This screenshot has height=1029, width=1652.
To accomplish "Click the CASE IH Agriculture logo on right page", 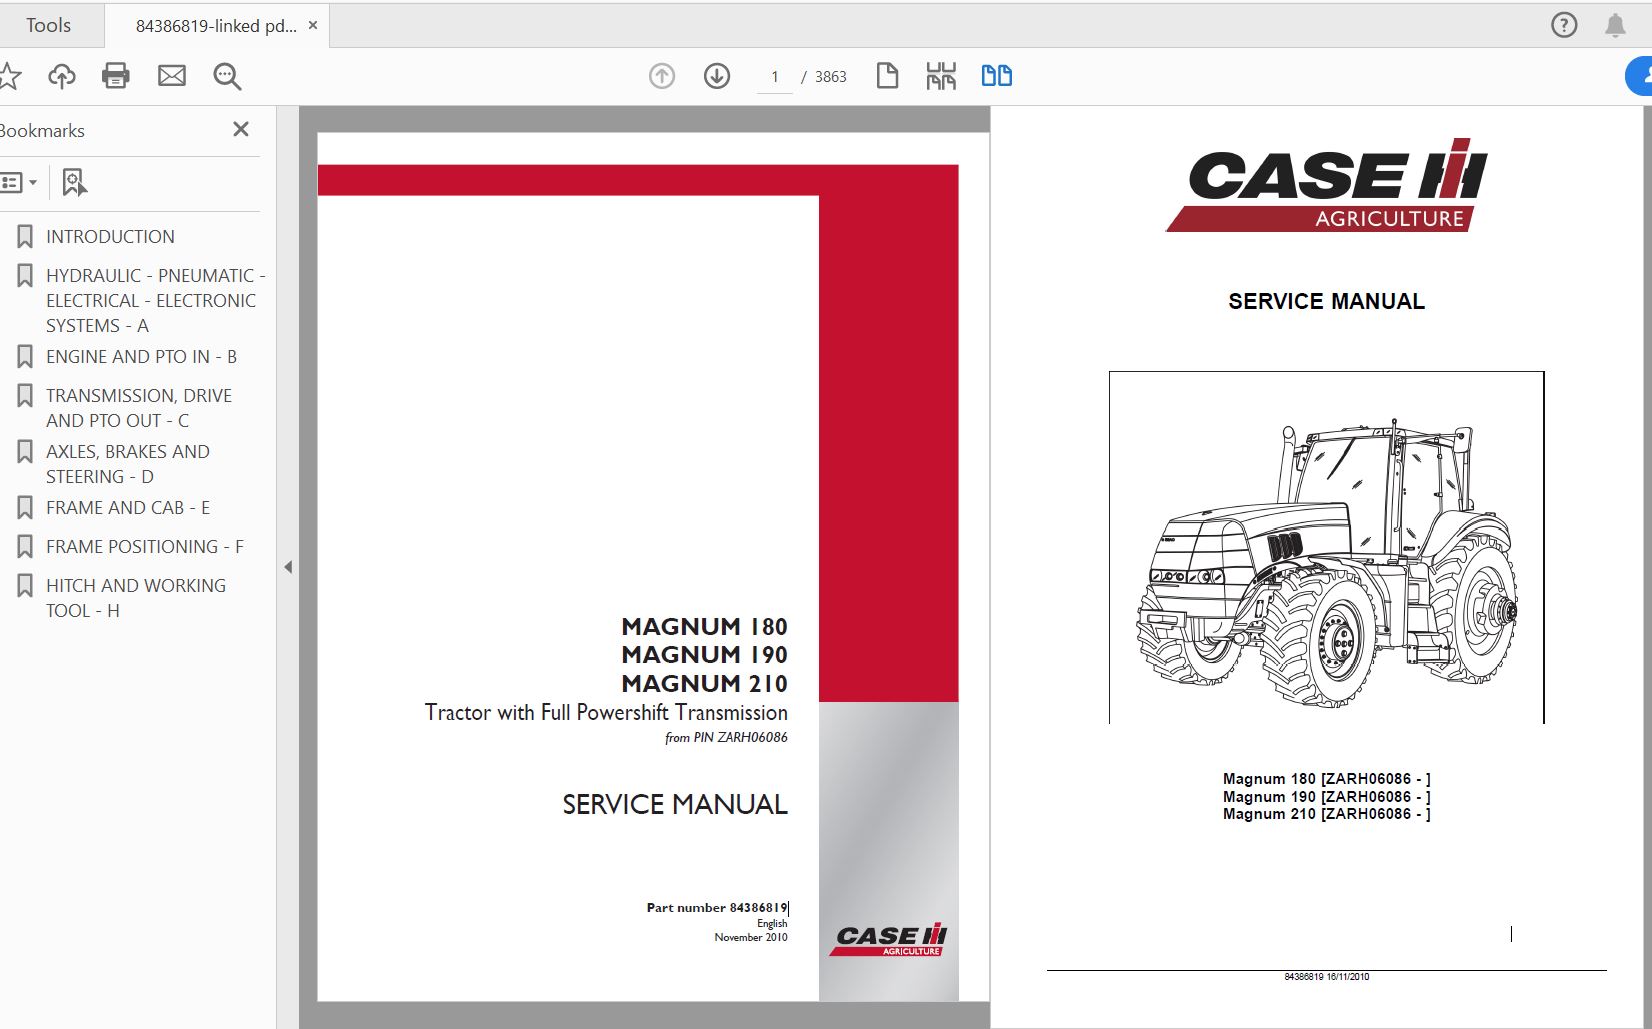I will pos(1327,186).
